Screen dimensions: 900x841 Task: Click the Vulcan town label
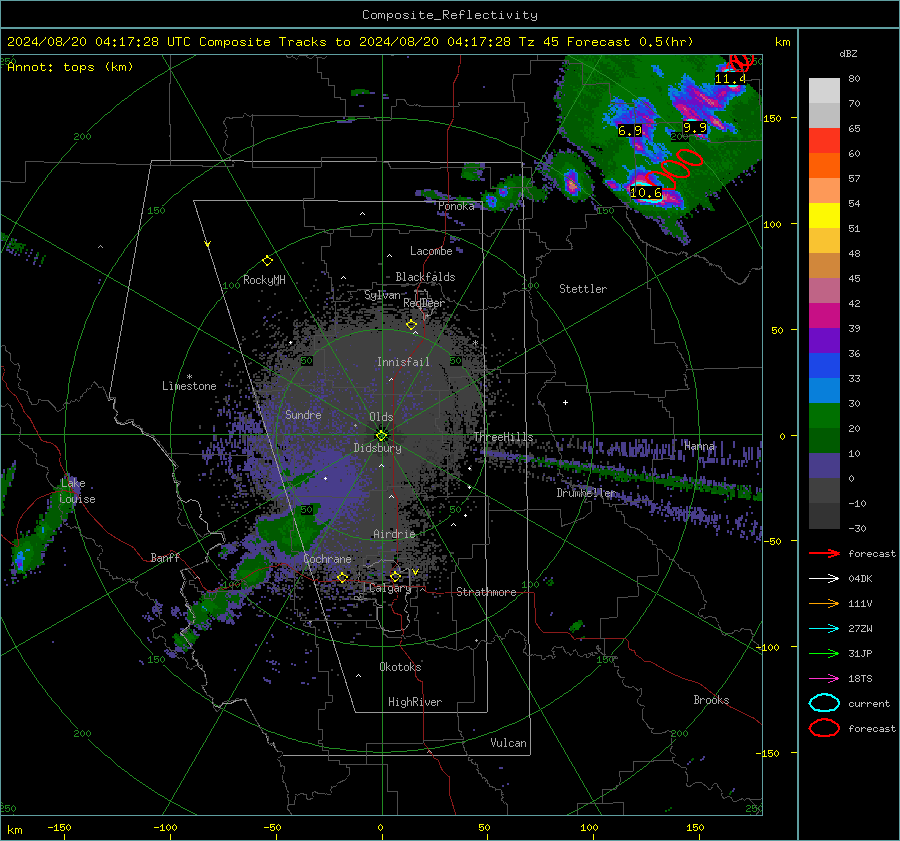(508, 743)
